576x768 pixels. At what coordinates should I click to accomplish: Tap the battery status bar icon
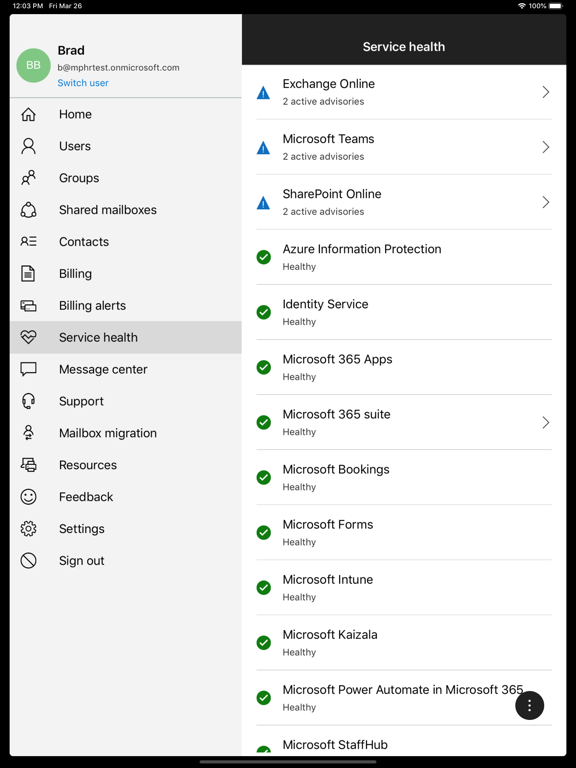click(x=556, y=6)
